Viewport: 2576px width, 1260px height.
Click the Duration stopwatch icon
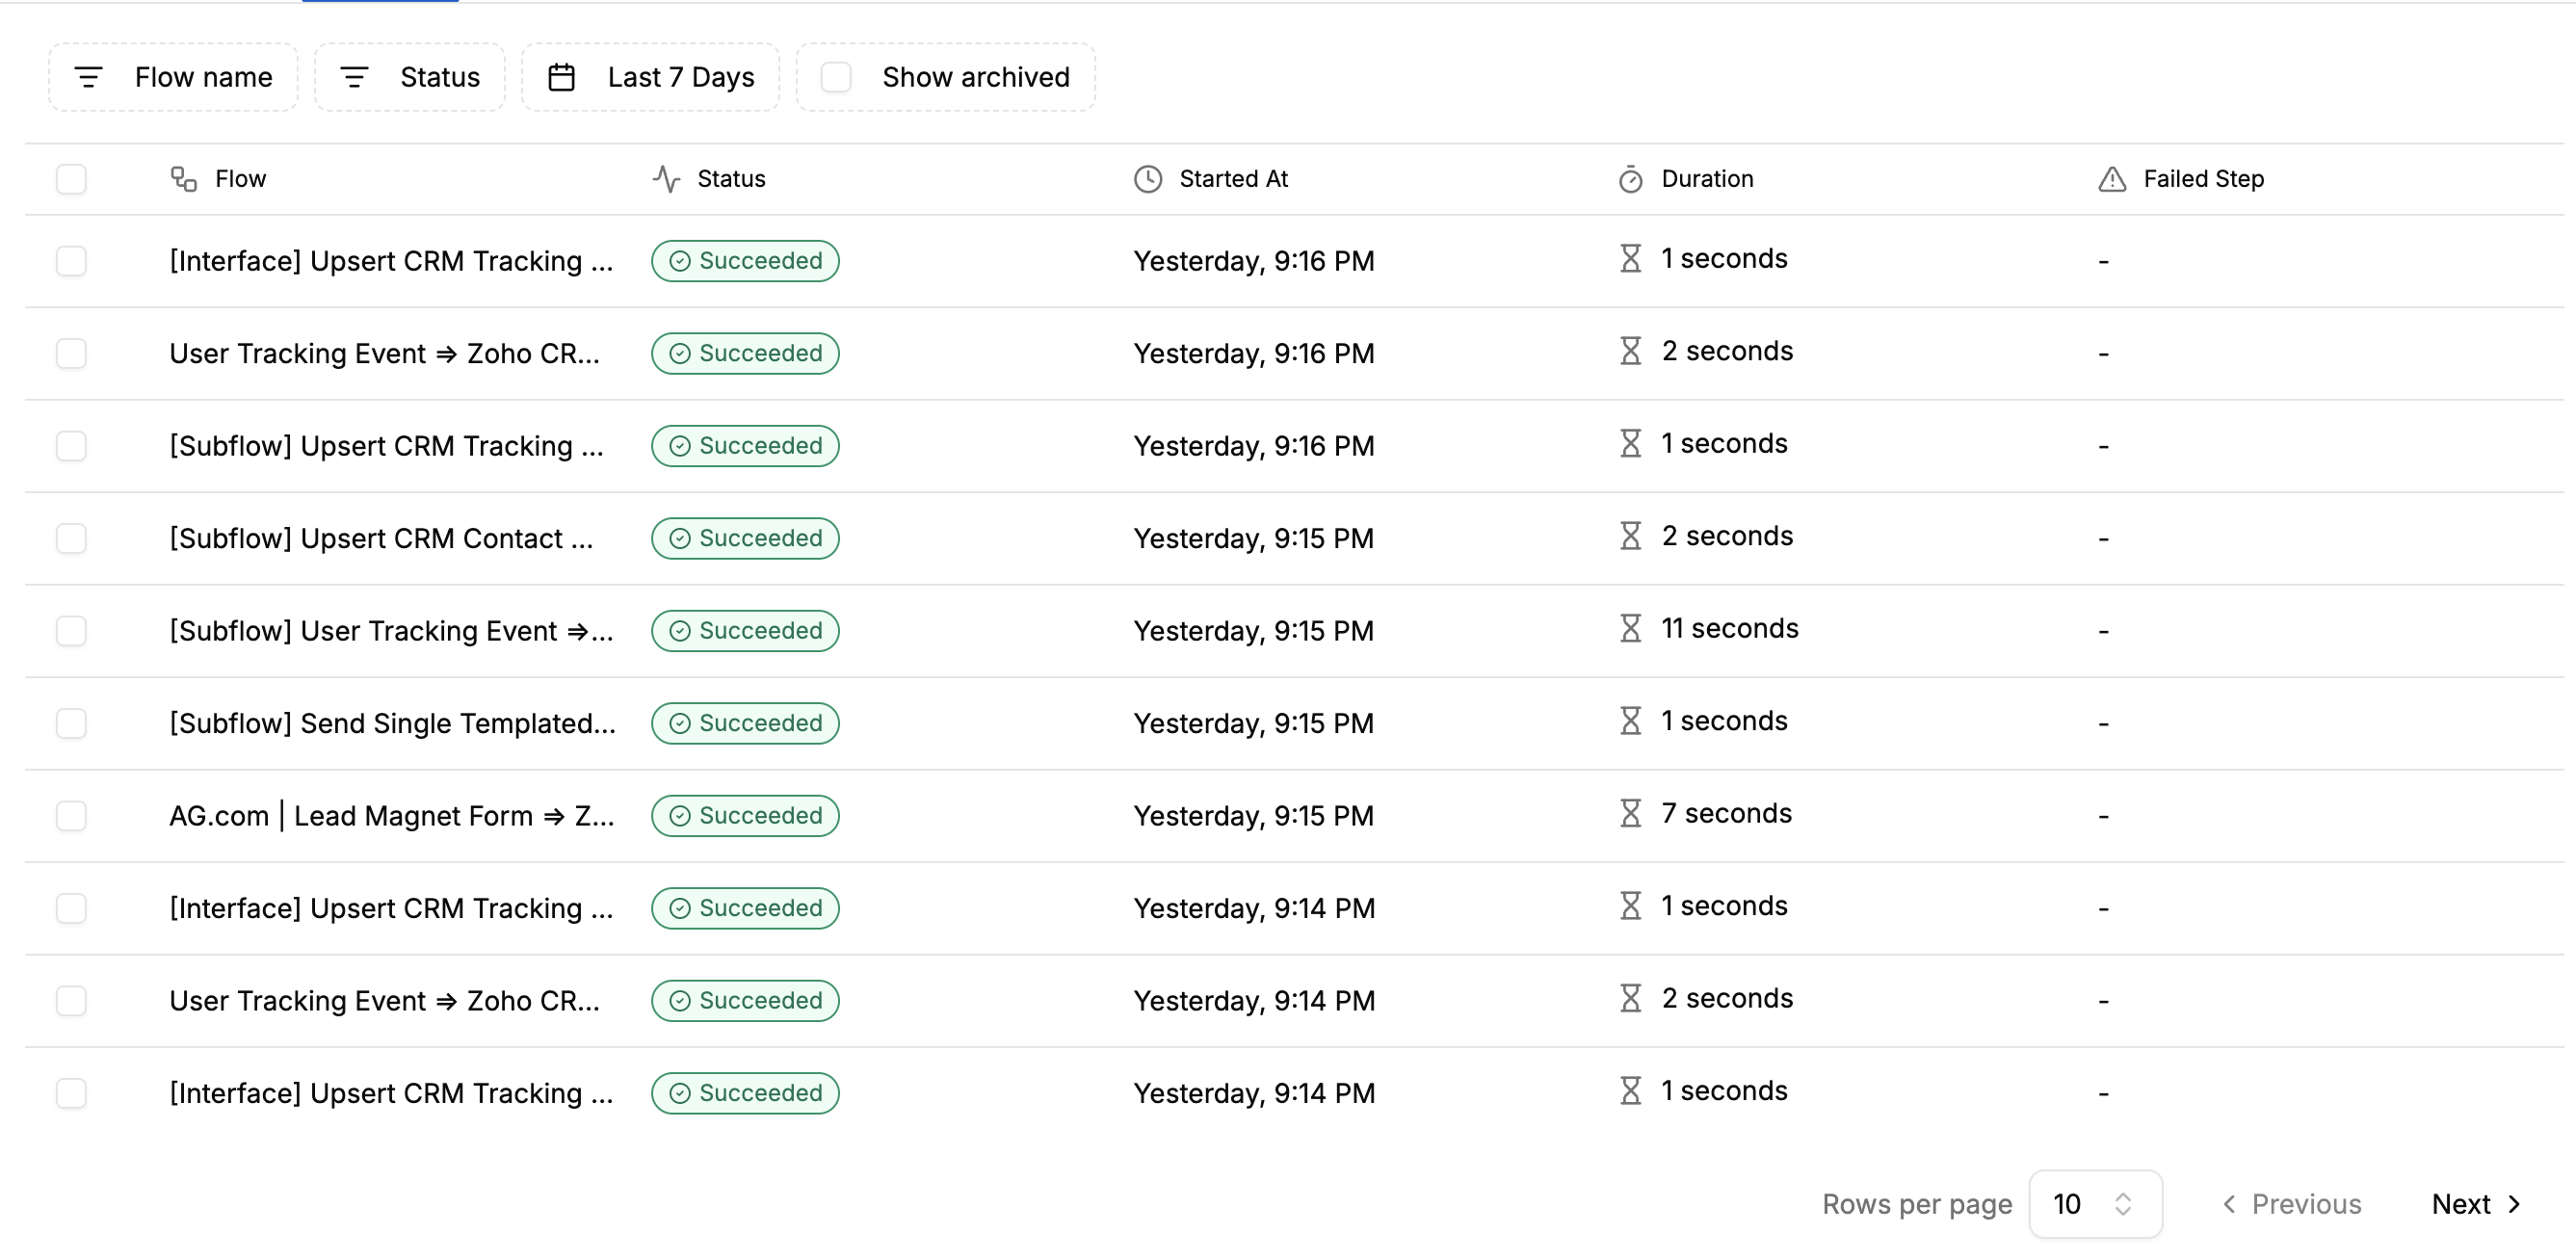1630,179
